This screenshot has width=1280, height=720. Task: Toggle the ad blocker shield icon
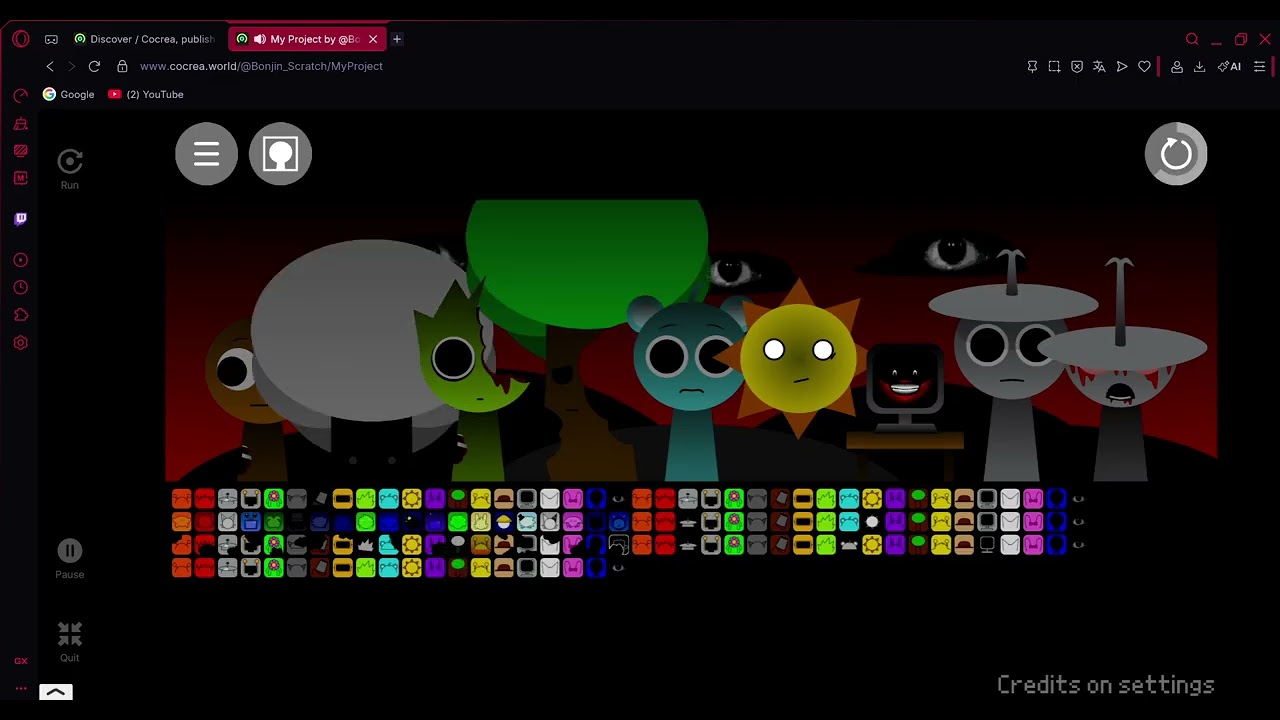(x=1076, y=66)
